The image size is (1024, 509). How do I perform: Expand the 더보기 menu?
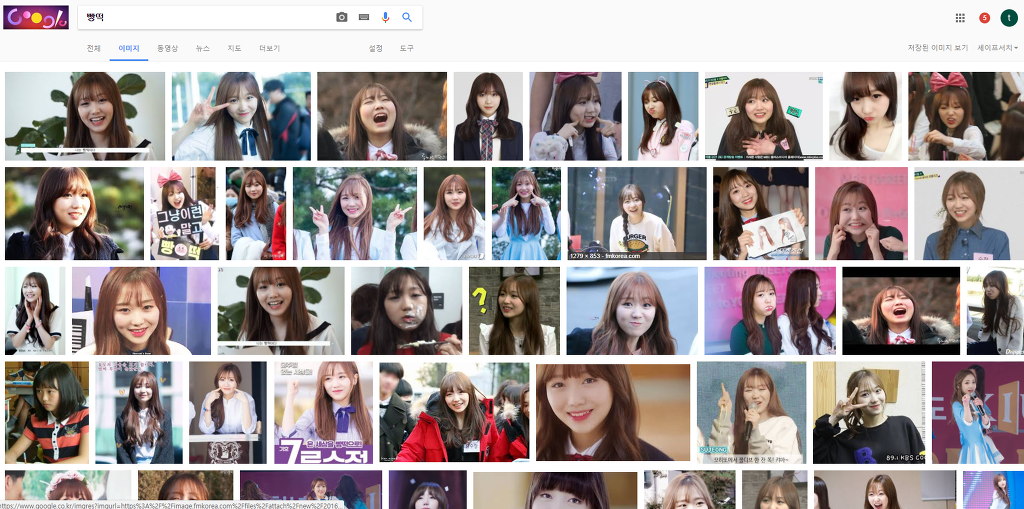(269, 48)
